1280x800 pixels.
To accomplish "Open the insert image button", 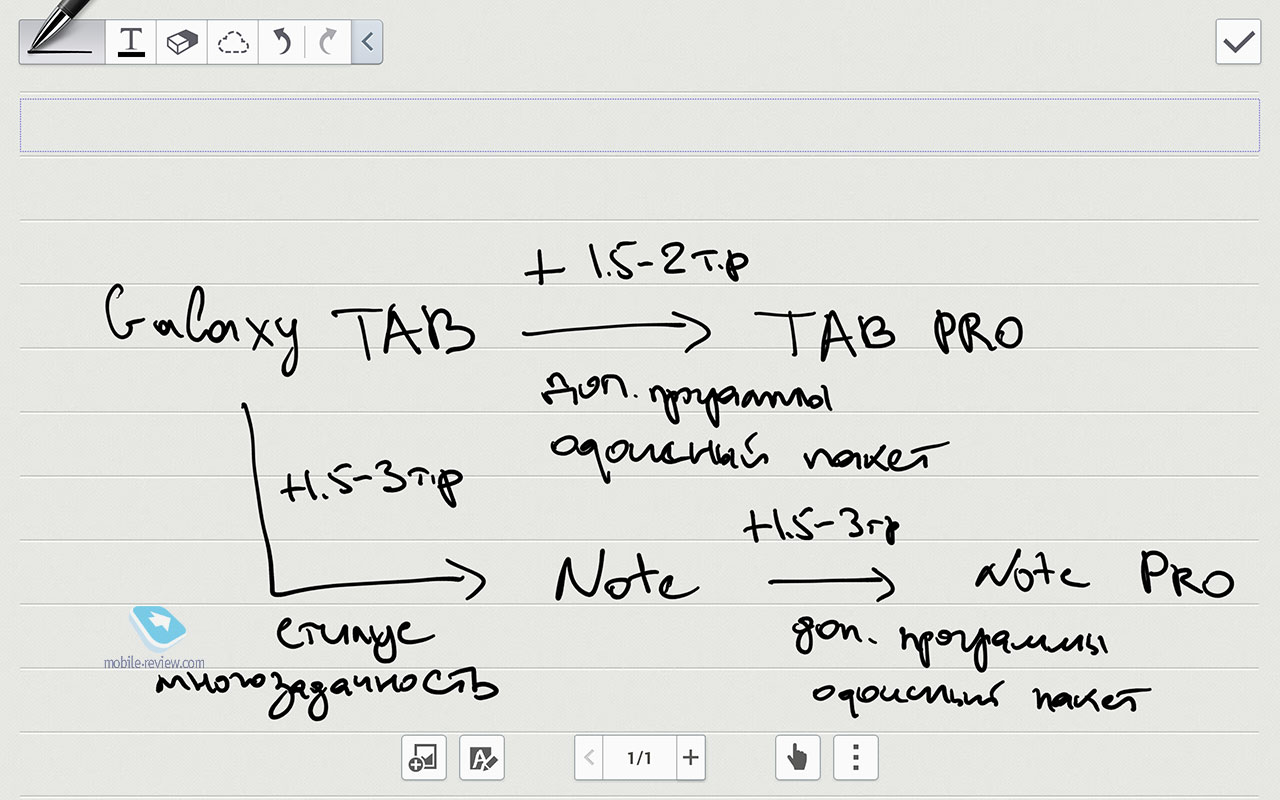I will pyautogui.click(x=423, y=758).
